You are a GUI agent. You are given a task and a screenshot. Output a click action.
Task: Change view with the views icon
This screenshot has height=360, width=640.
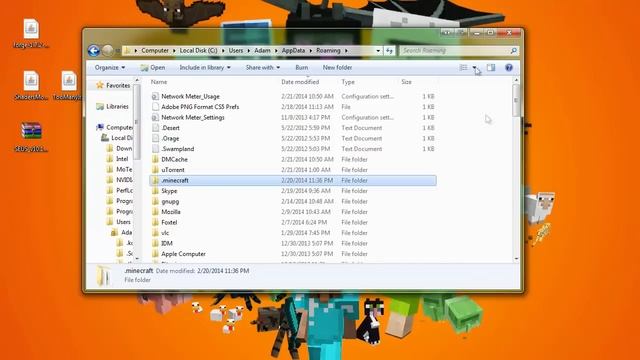[464, 68]
